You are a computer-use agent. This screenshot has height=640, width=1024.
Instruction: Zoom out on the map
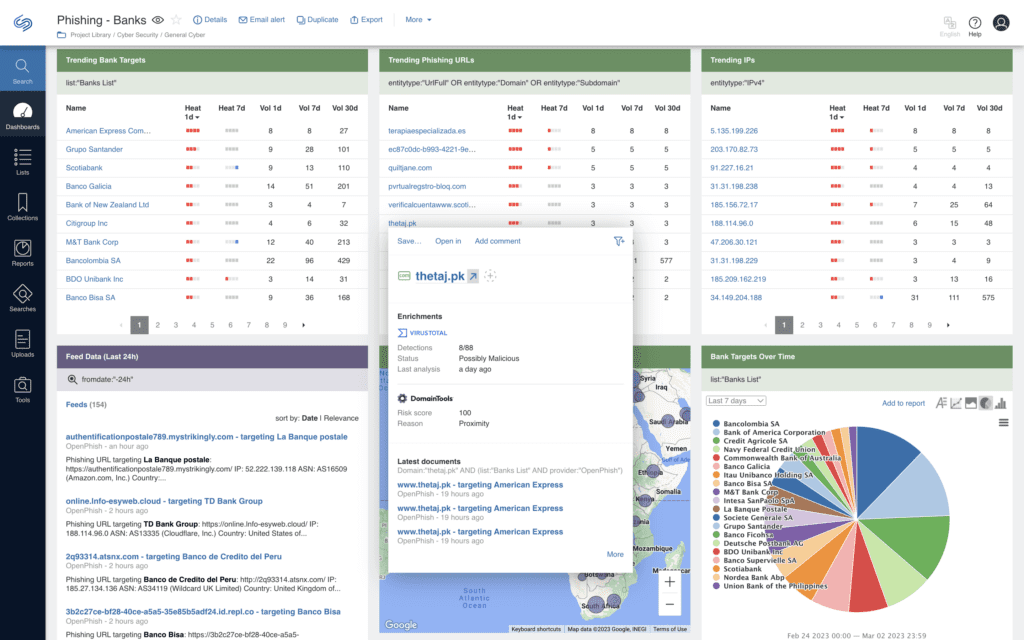coord(669,604)
